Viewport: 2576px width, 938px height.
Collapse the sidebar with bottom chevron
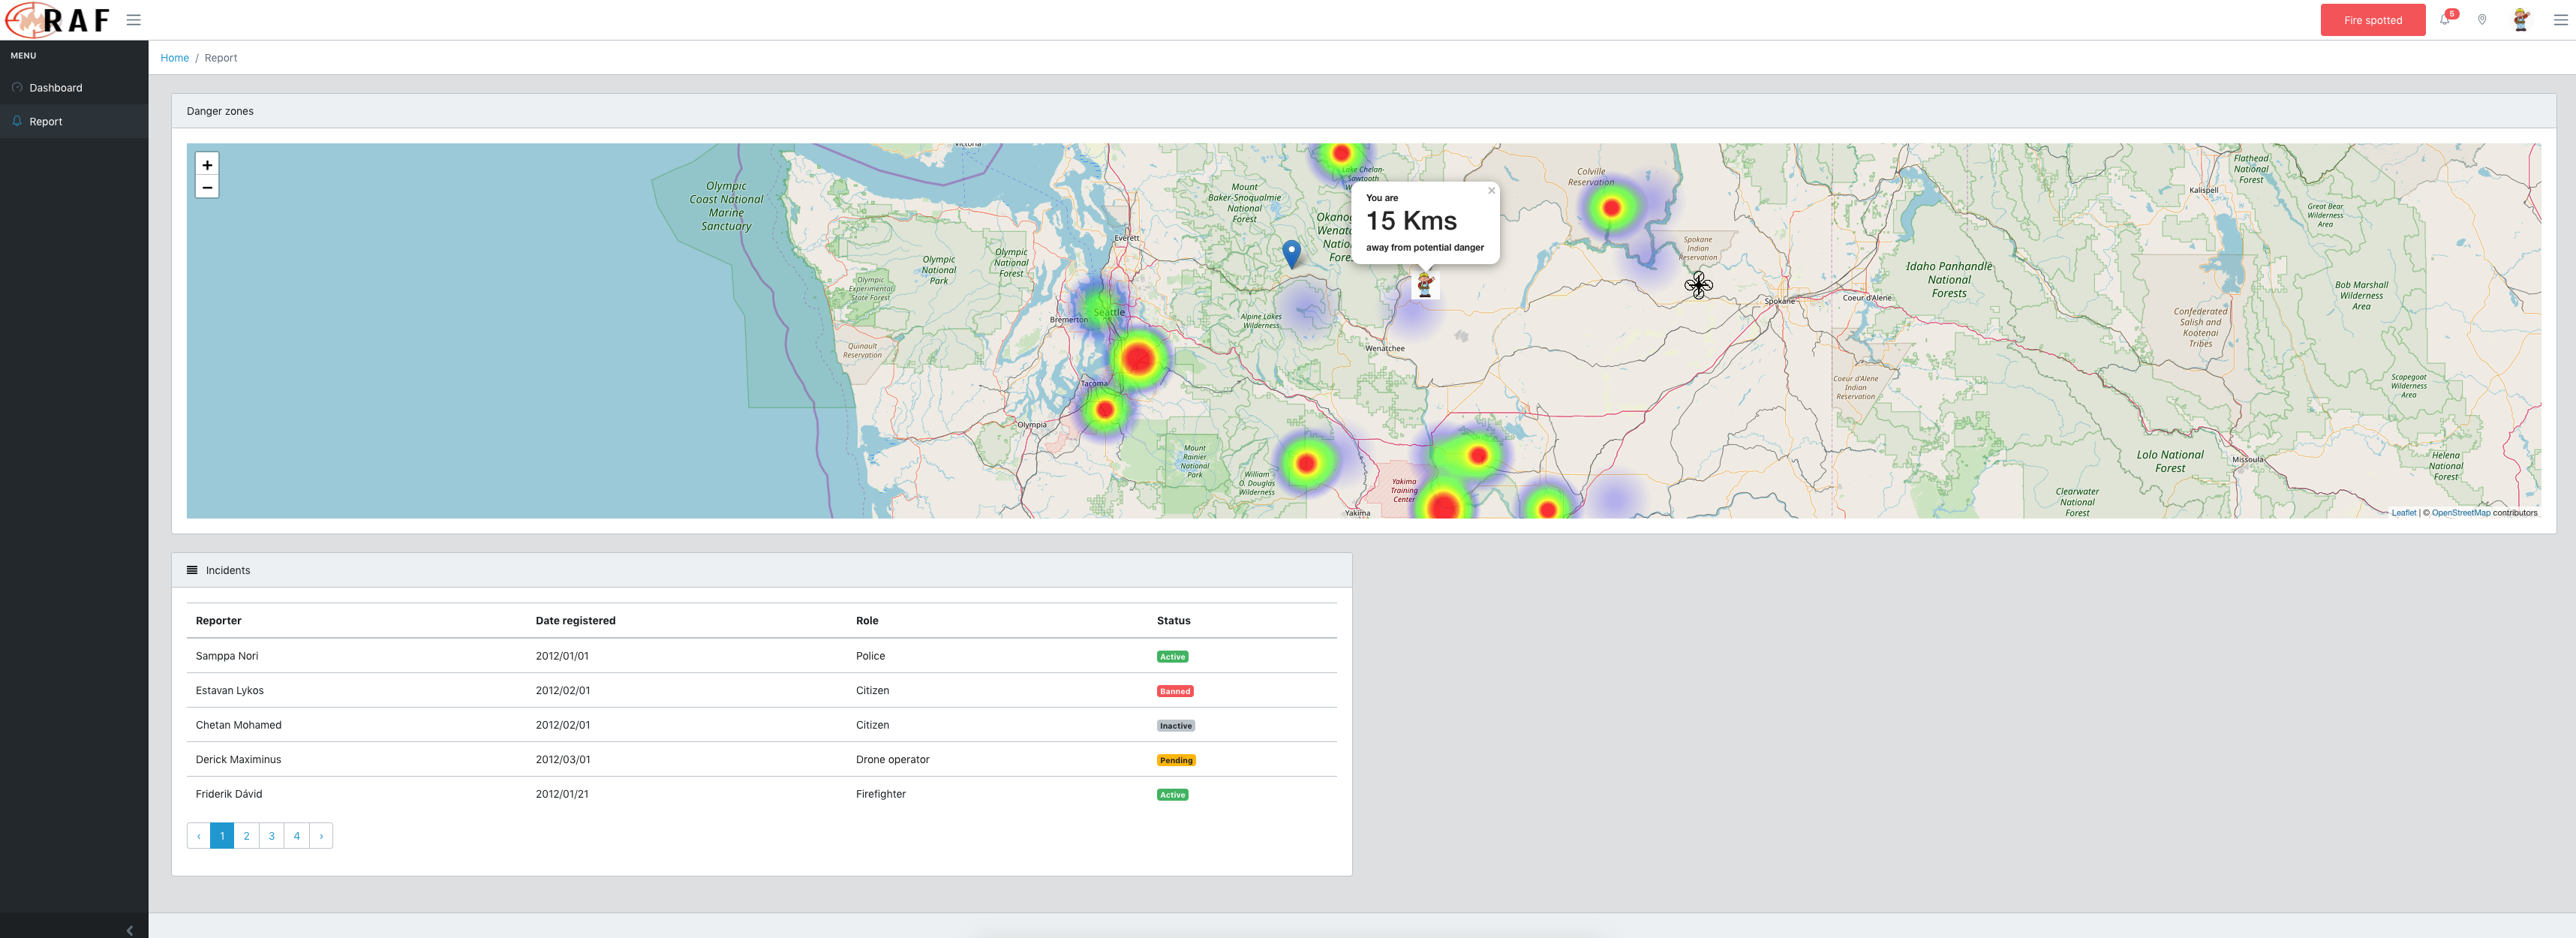point(129,930)
